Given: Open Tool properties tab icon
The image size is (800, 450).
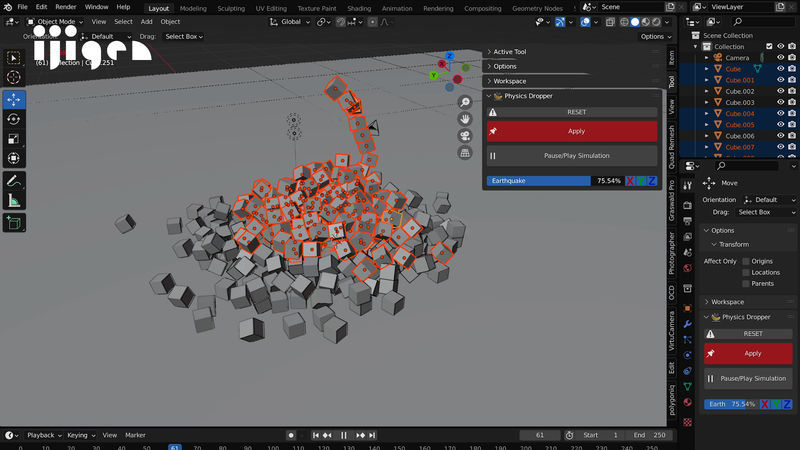Looking at the screenshot, I should (688, 185).
